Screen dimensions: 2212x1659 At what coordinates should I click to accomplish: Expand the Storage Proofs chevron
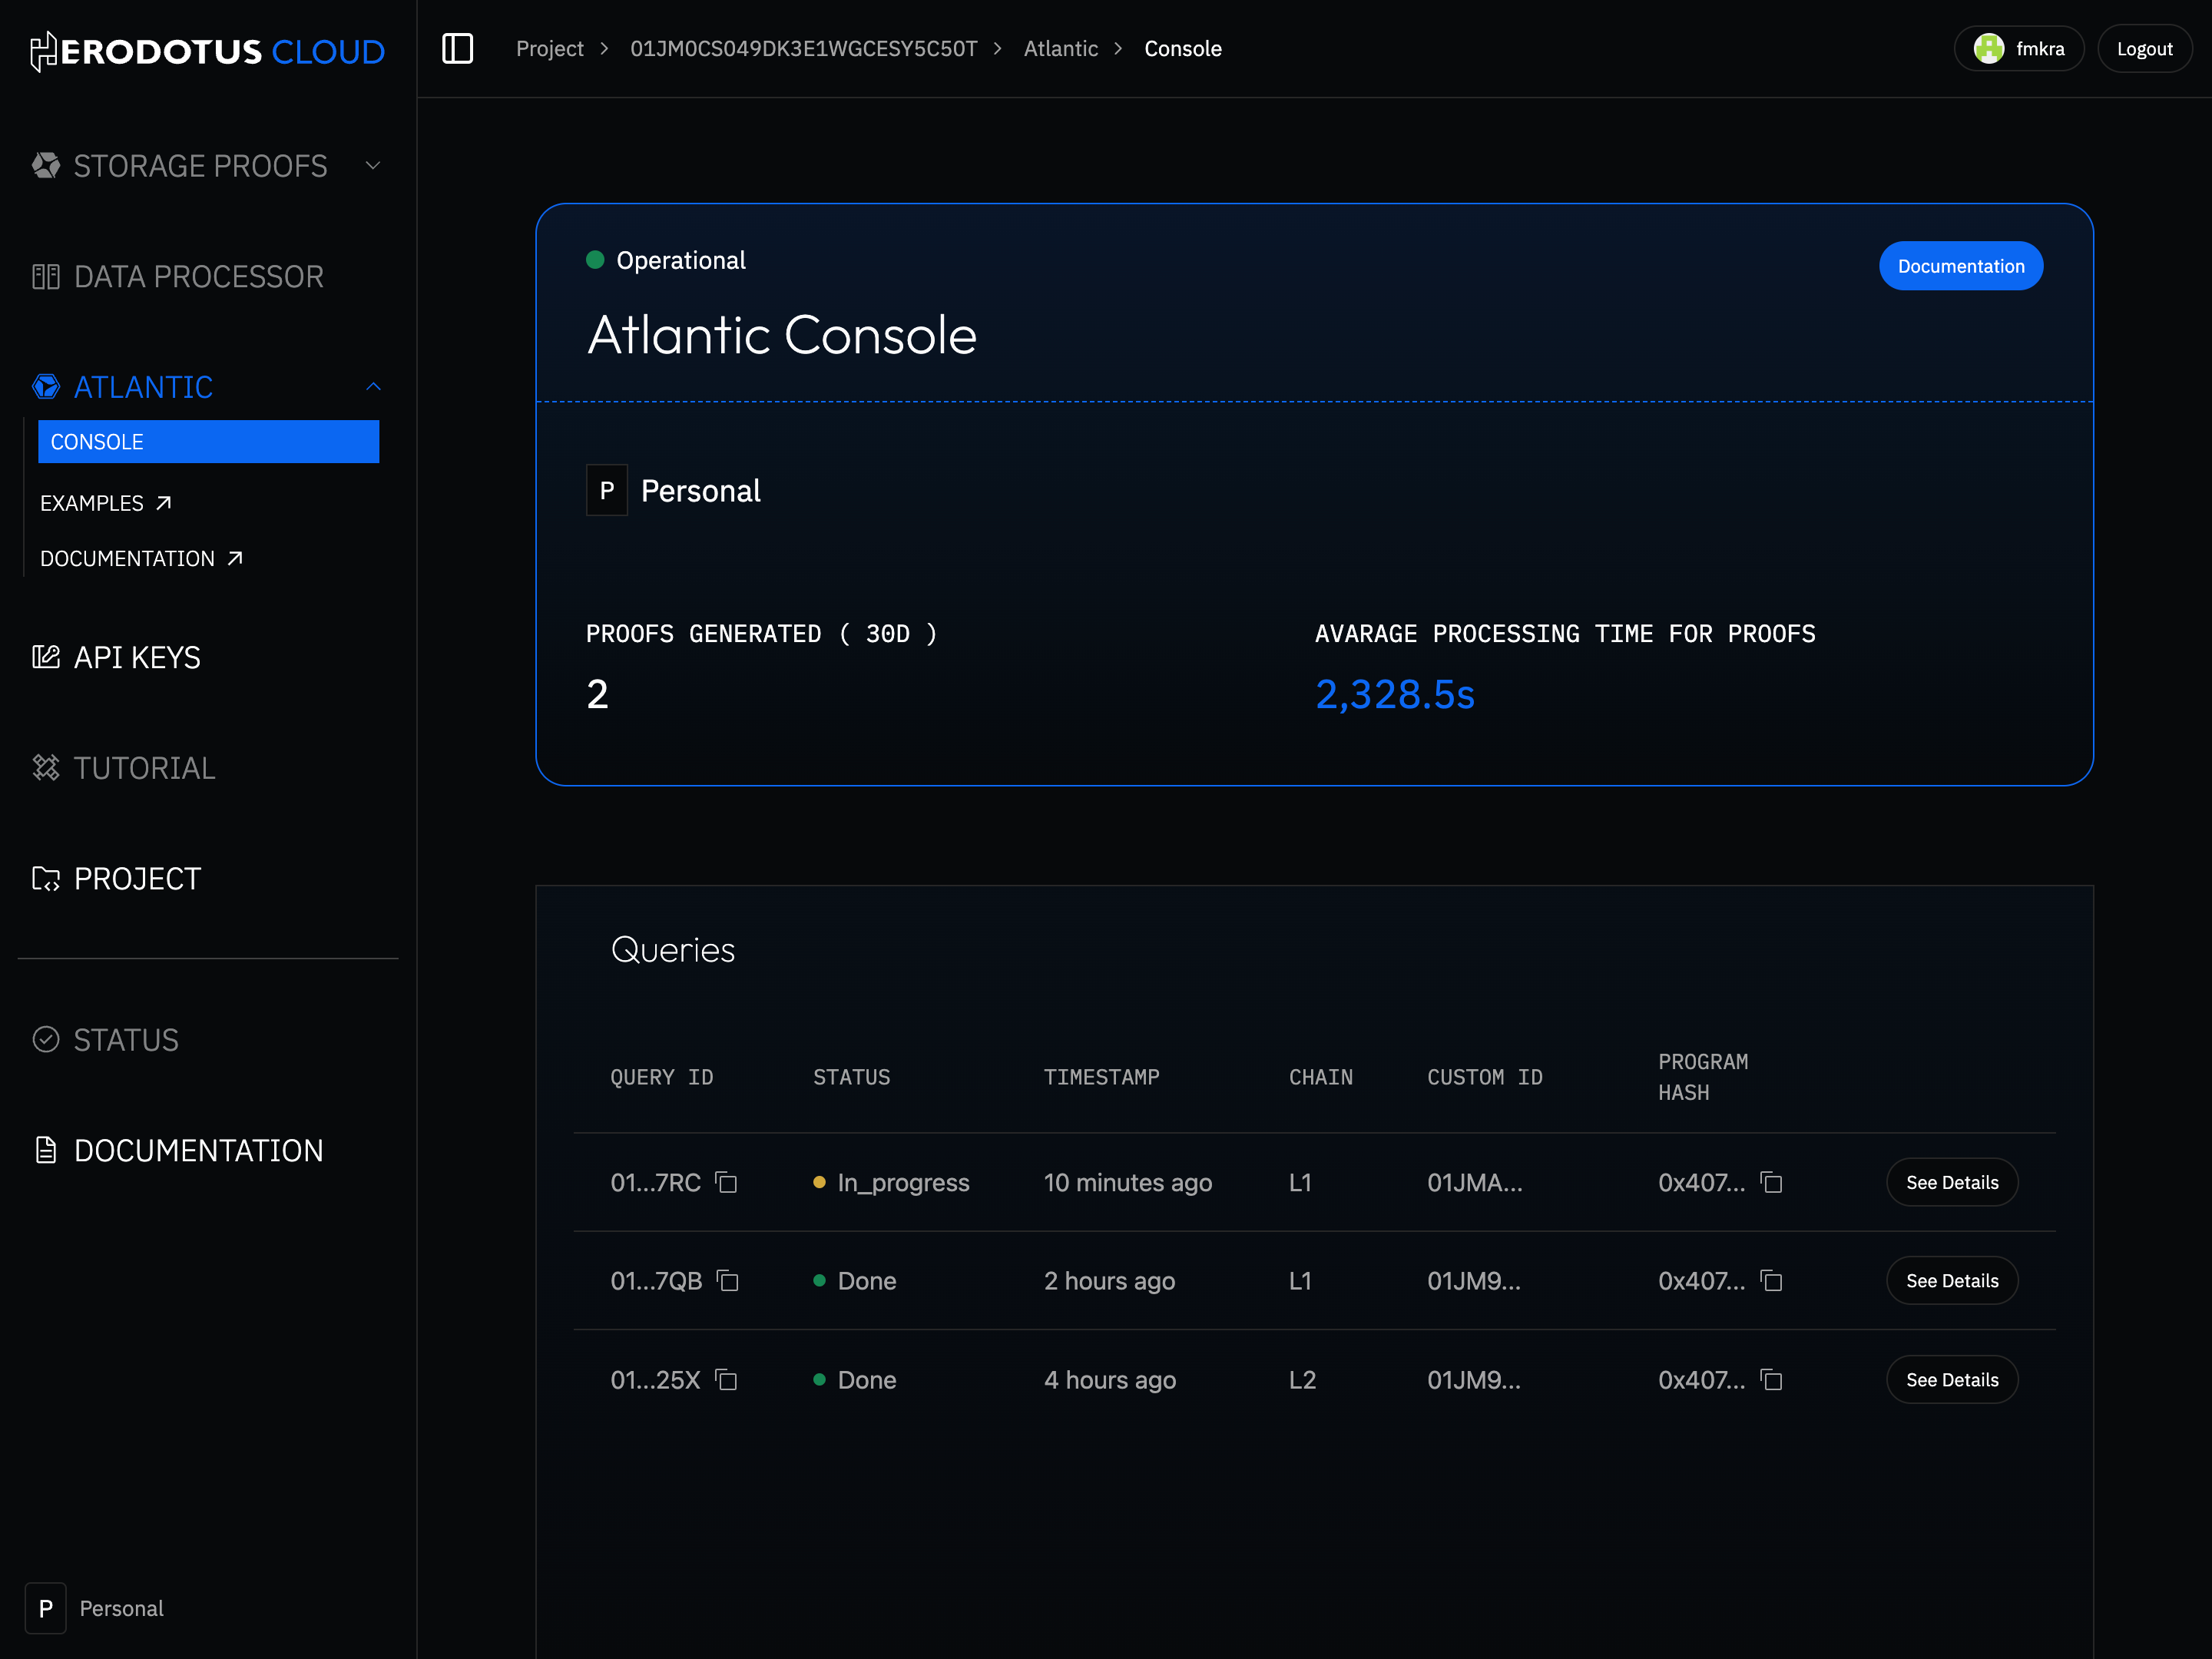373,165
